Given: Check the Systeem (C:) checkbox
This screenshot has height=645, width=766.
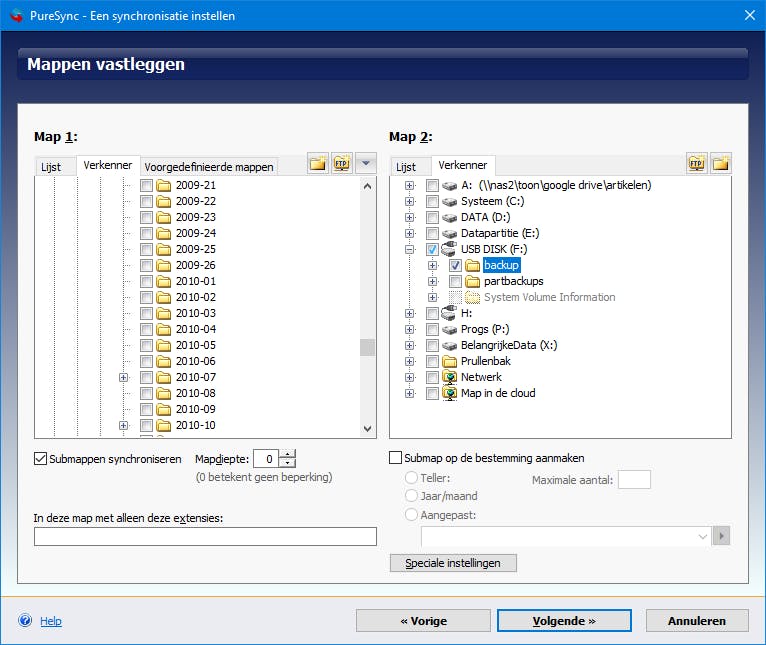Looking at the screenshot, I should [432, 201].
